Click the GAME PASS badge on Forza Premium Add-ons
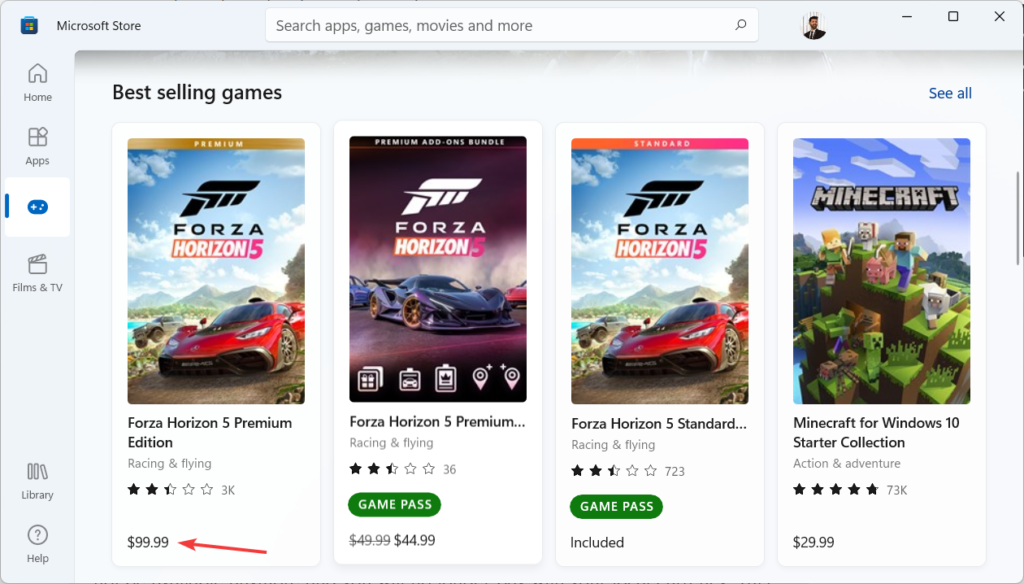The height and width of the screenshot is (584, 1024). pyautogui.click(x=394, y=504)
